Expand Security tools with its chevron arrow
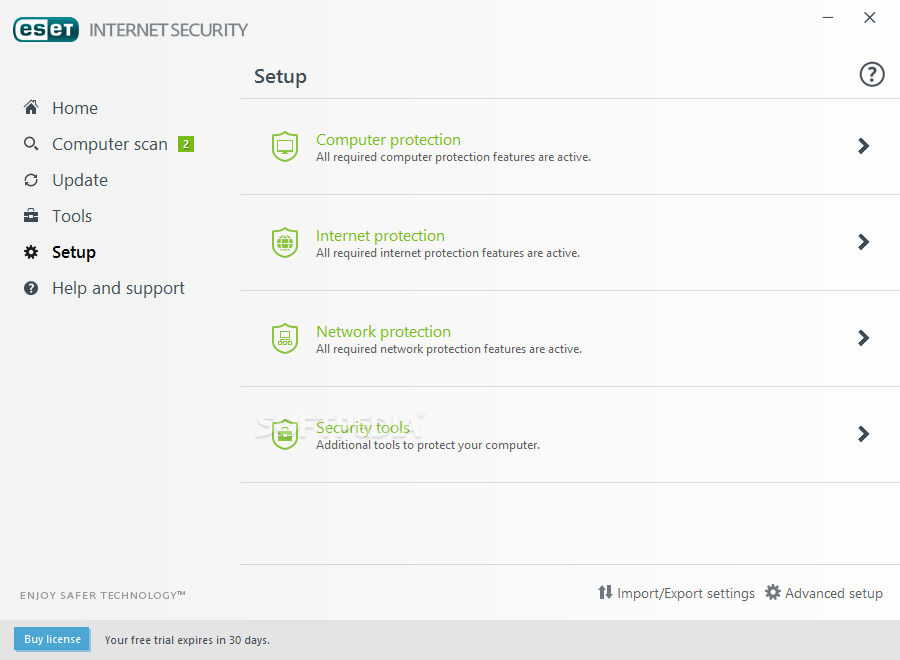The width and height of the screenshot is (900, 660). (x=863, y=434)
